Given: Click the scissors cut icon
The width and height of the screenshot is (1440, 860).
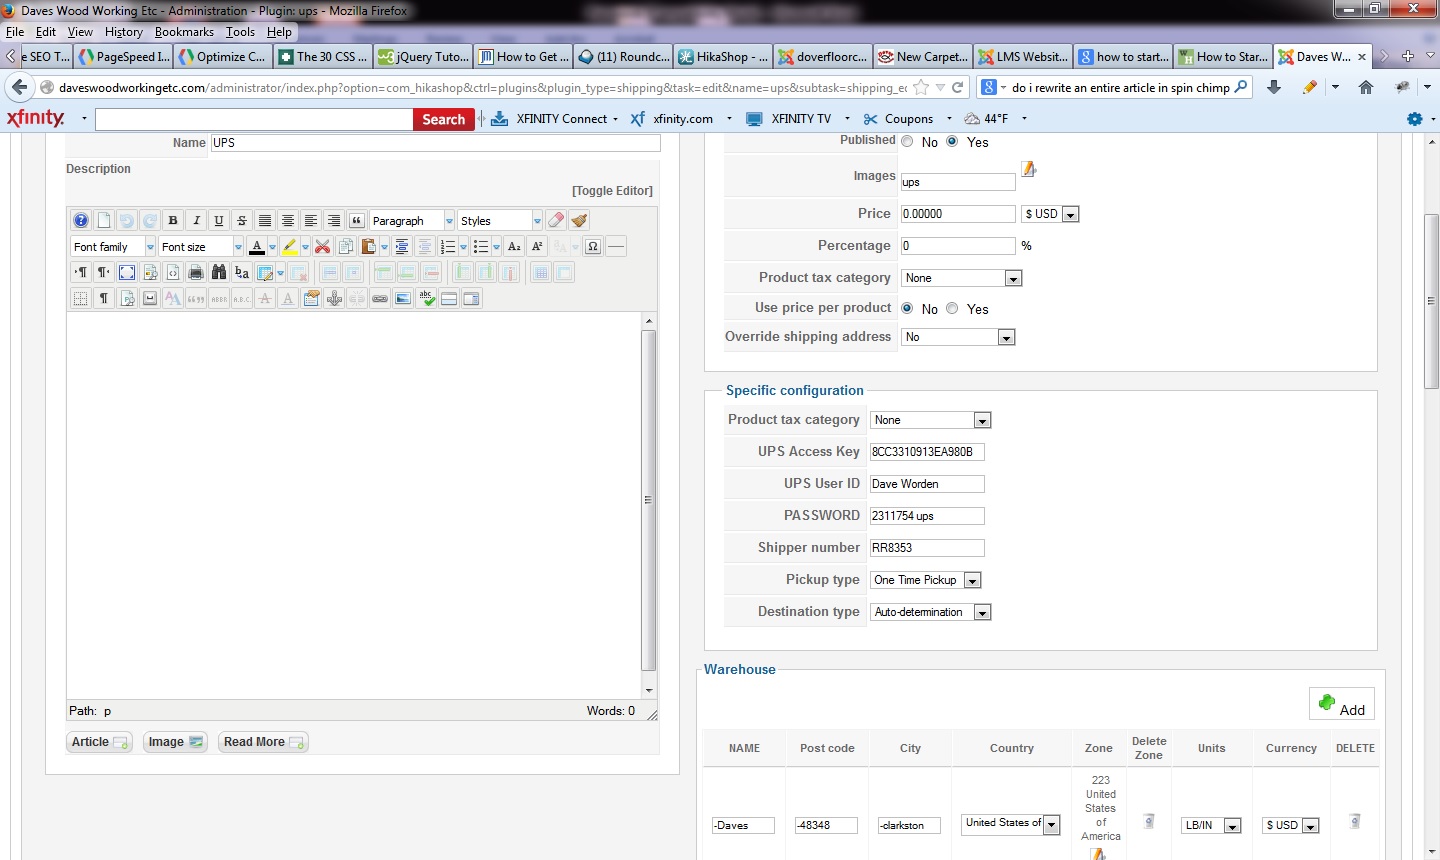Looking at the screenshot, I should click(x=322, y=246).
